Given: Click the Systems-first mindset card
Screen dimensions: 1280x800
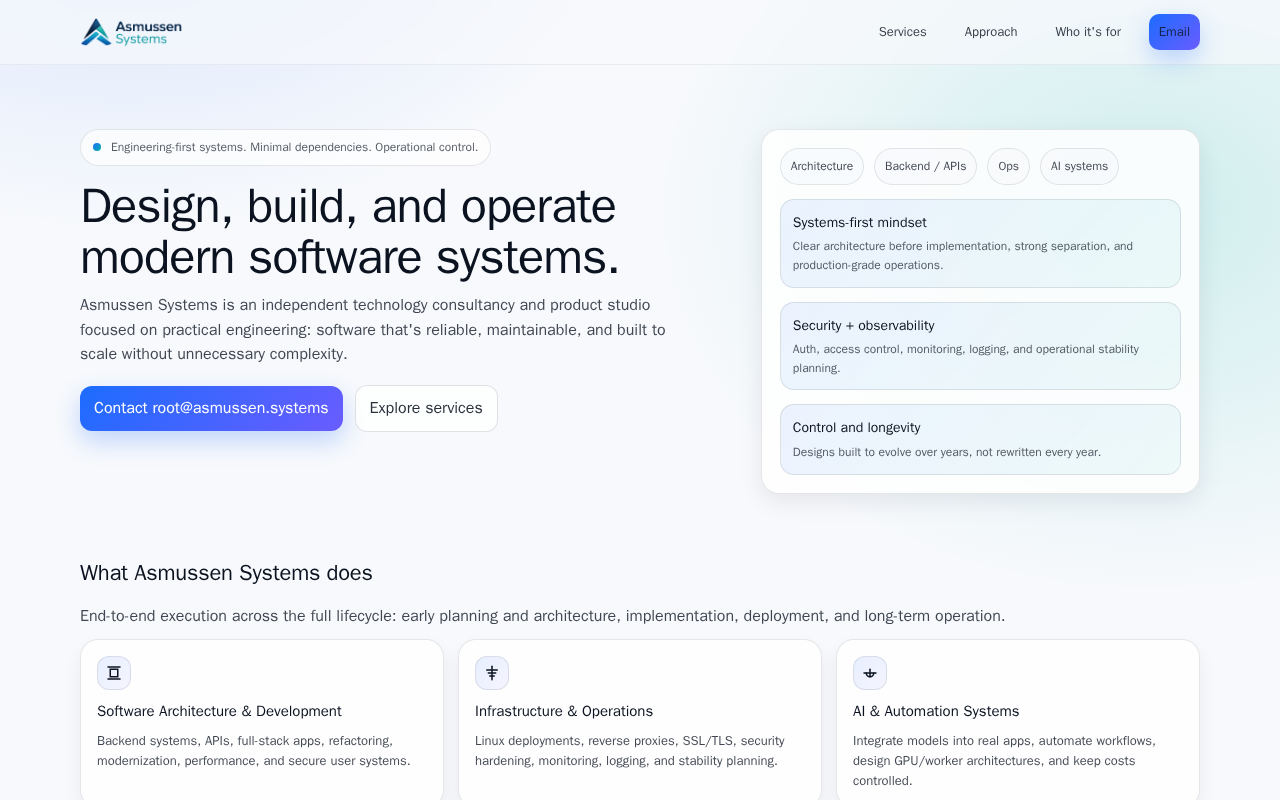Looking at the screenshot, I should (x=980, y=243).
